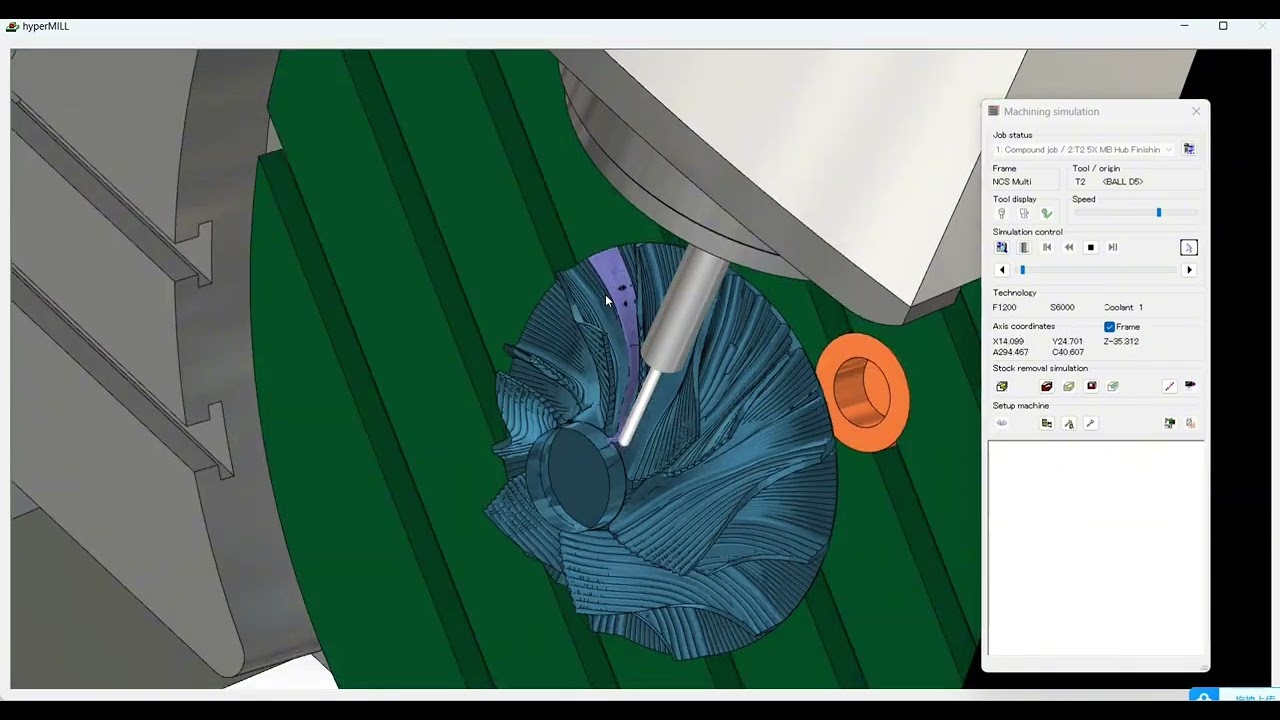Click the Y24.701 axis coordinate

click(1068, 342)
